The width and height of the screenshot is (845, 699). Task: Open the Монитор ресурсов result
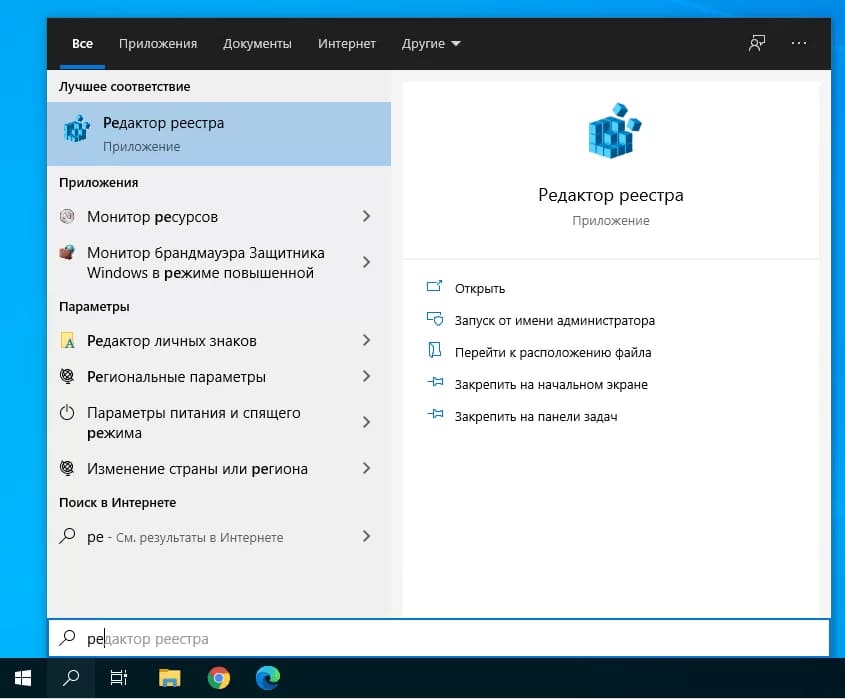click(219, 217)
